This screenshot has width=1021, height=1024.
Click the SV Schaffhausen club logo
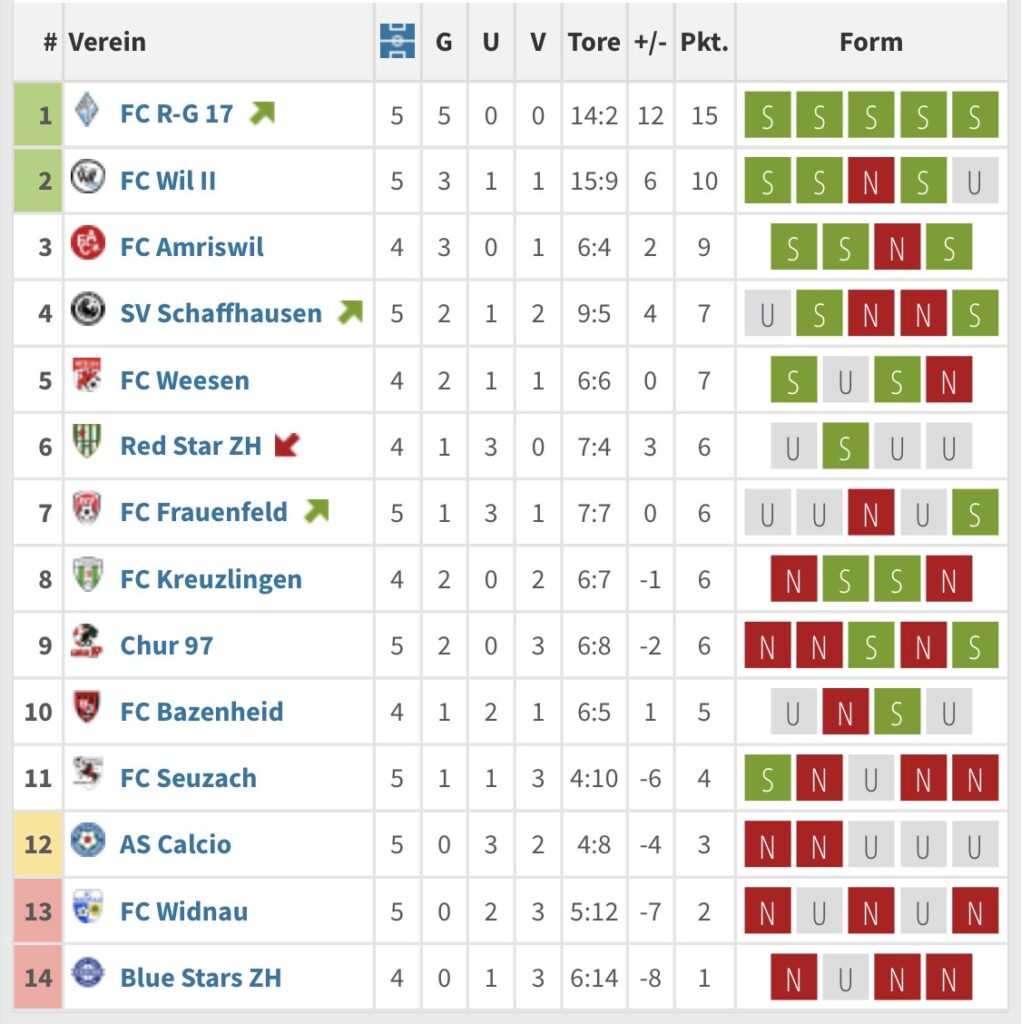pyautogui.click(x=88, y=309)
